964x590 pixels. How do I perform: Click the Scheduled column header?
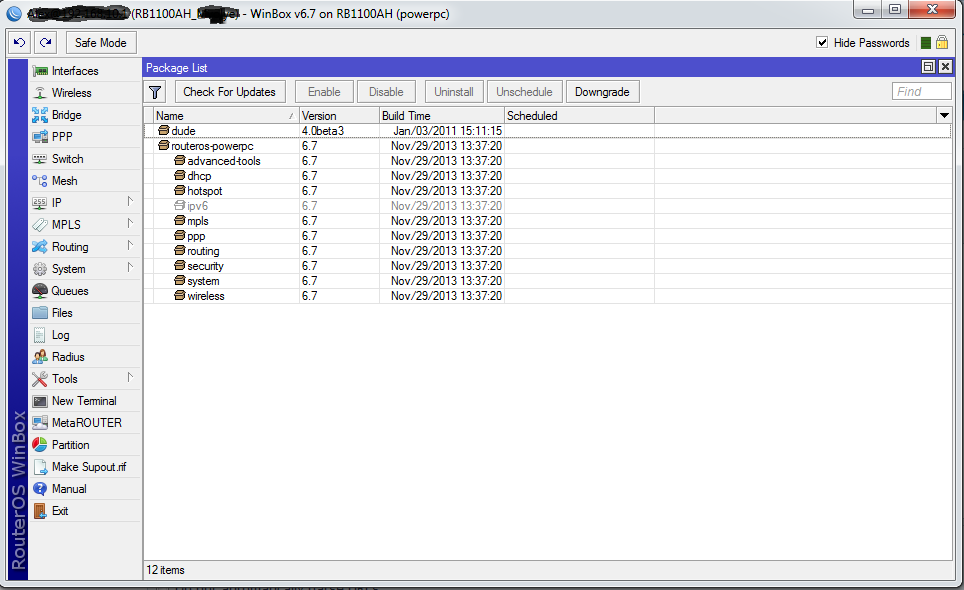(x=579, y=116)
